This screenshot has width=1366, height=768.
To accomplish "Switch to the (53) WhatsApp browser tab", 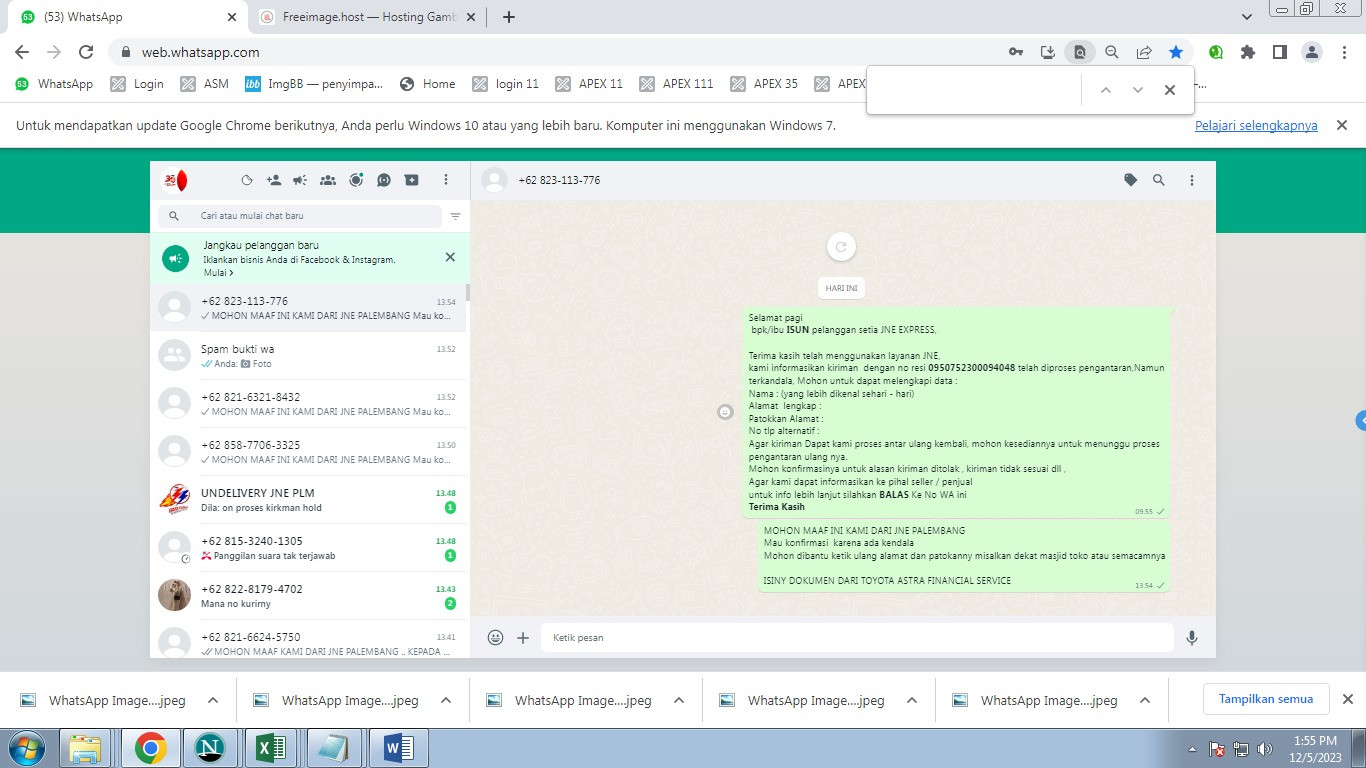I will [x=129, y=17].
